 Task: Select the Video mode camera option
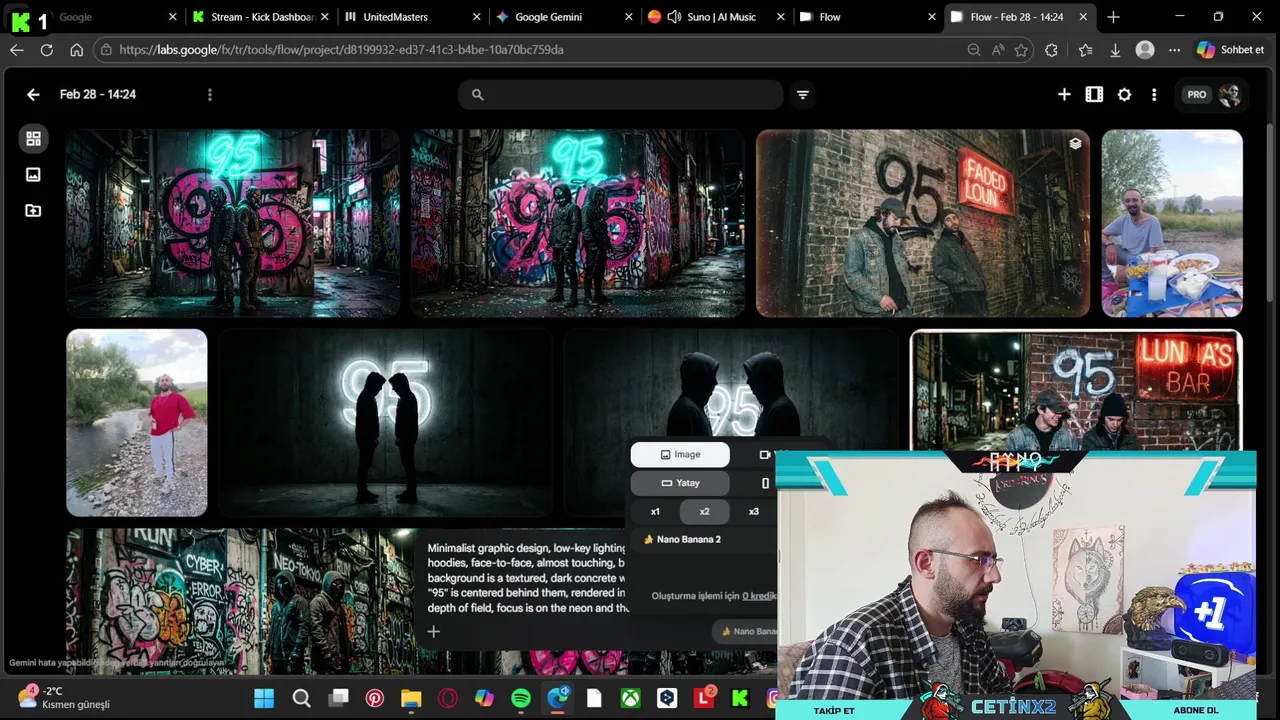(x=766, y=454)
